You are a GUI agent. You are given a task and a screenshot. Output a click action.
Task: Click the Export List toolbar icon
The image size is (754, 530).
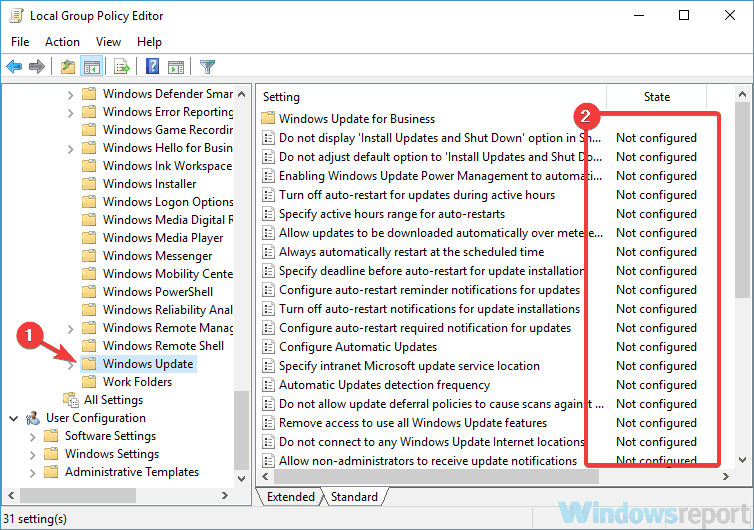[122, 66]
